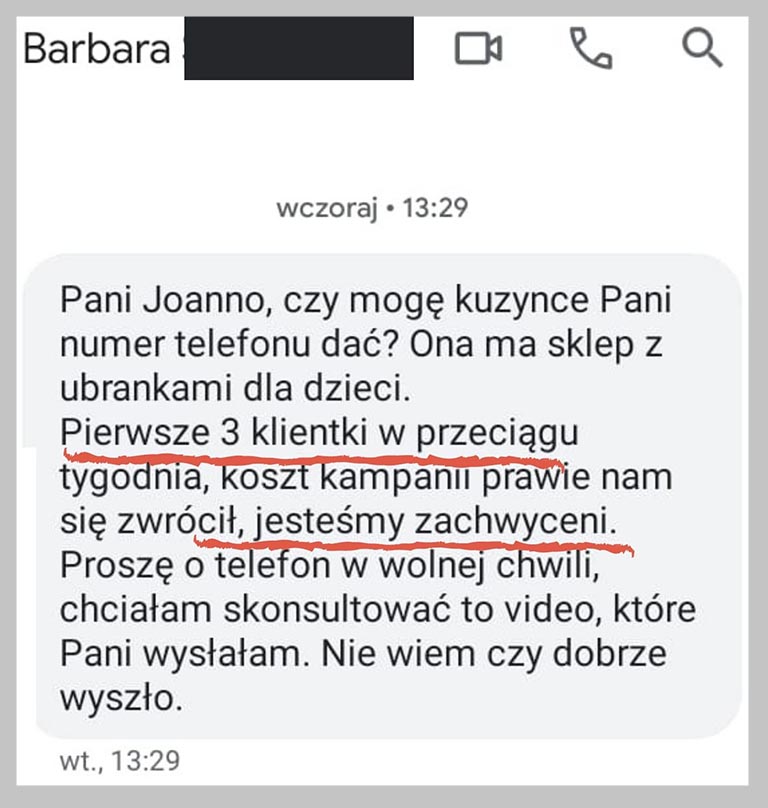Click the blacked-out surname box

coord(299,48)
